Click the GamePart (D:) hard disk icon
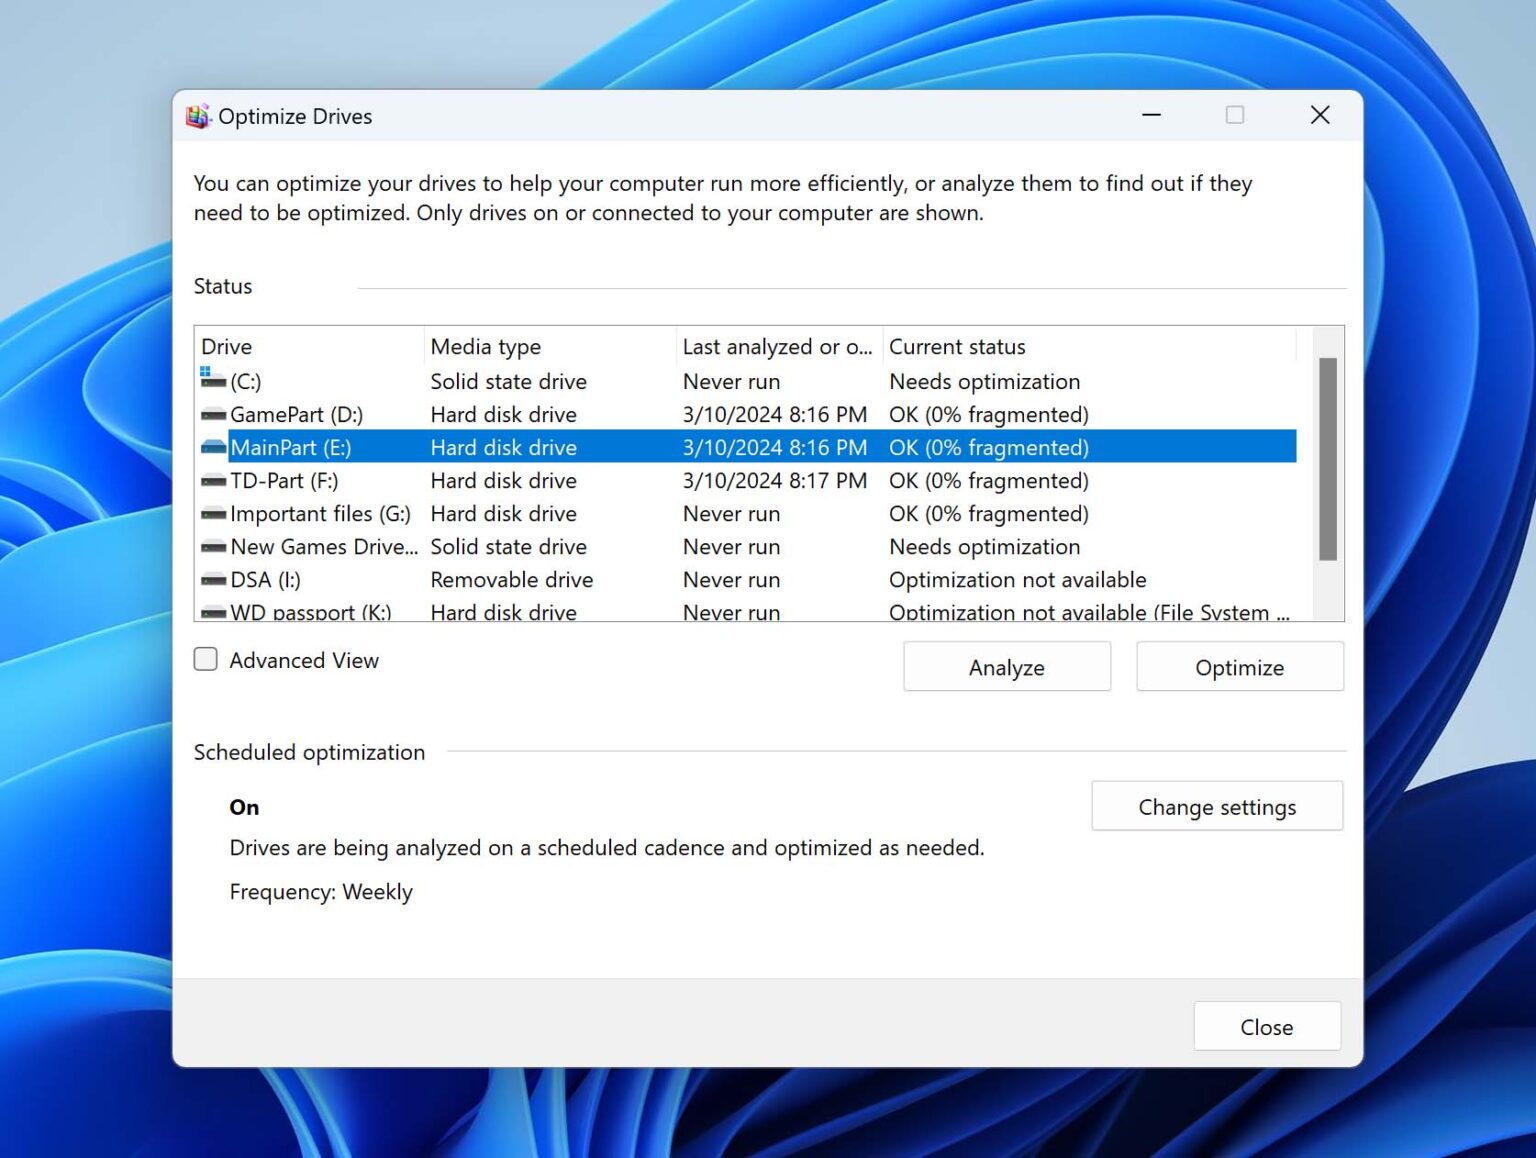 (x=213, y=414)
